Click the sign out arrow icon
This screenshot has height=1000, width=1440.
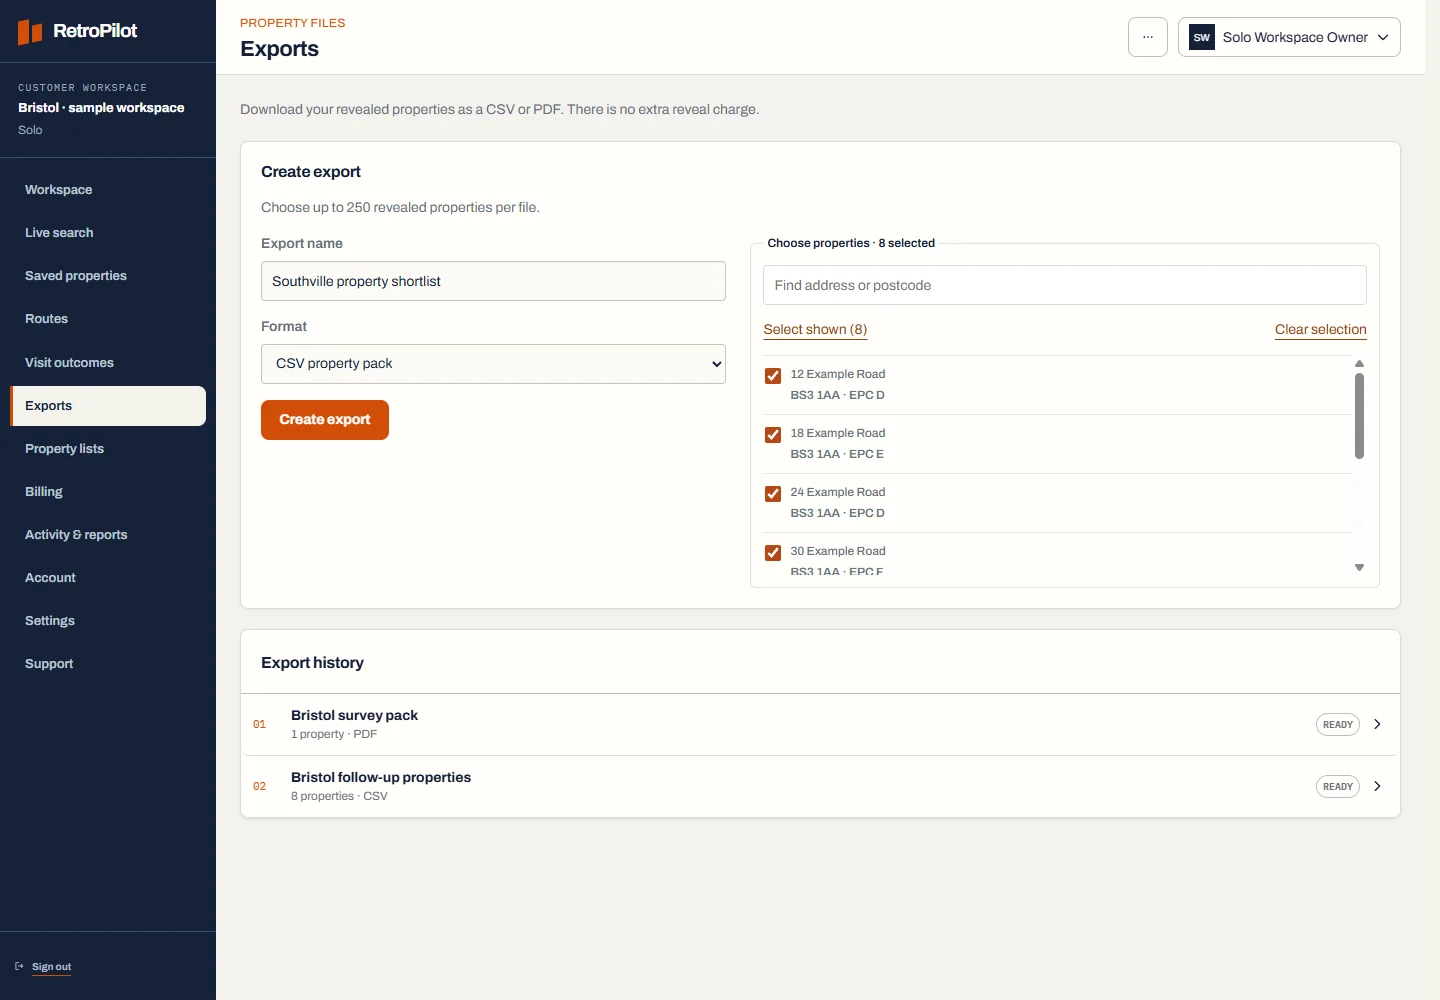[19, 966]
